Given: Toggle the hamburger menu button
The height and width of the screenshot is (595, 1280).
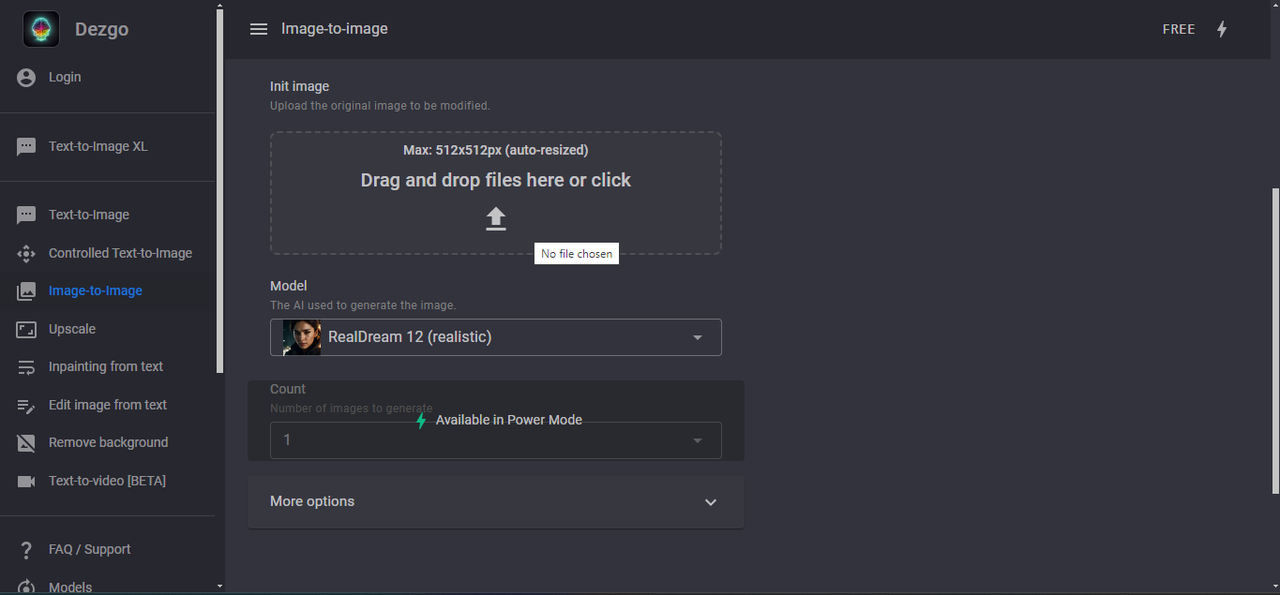Looking at the screenshot, I should pyautogui.click(x=259, y=29).
